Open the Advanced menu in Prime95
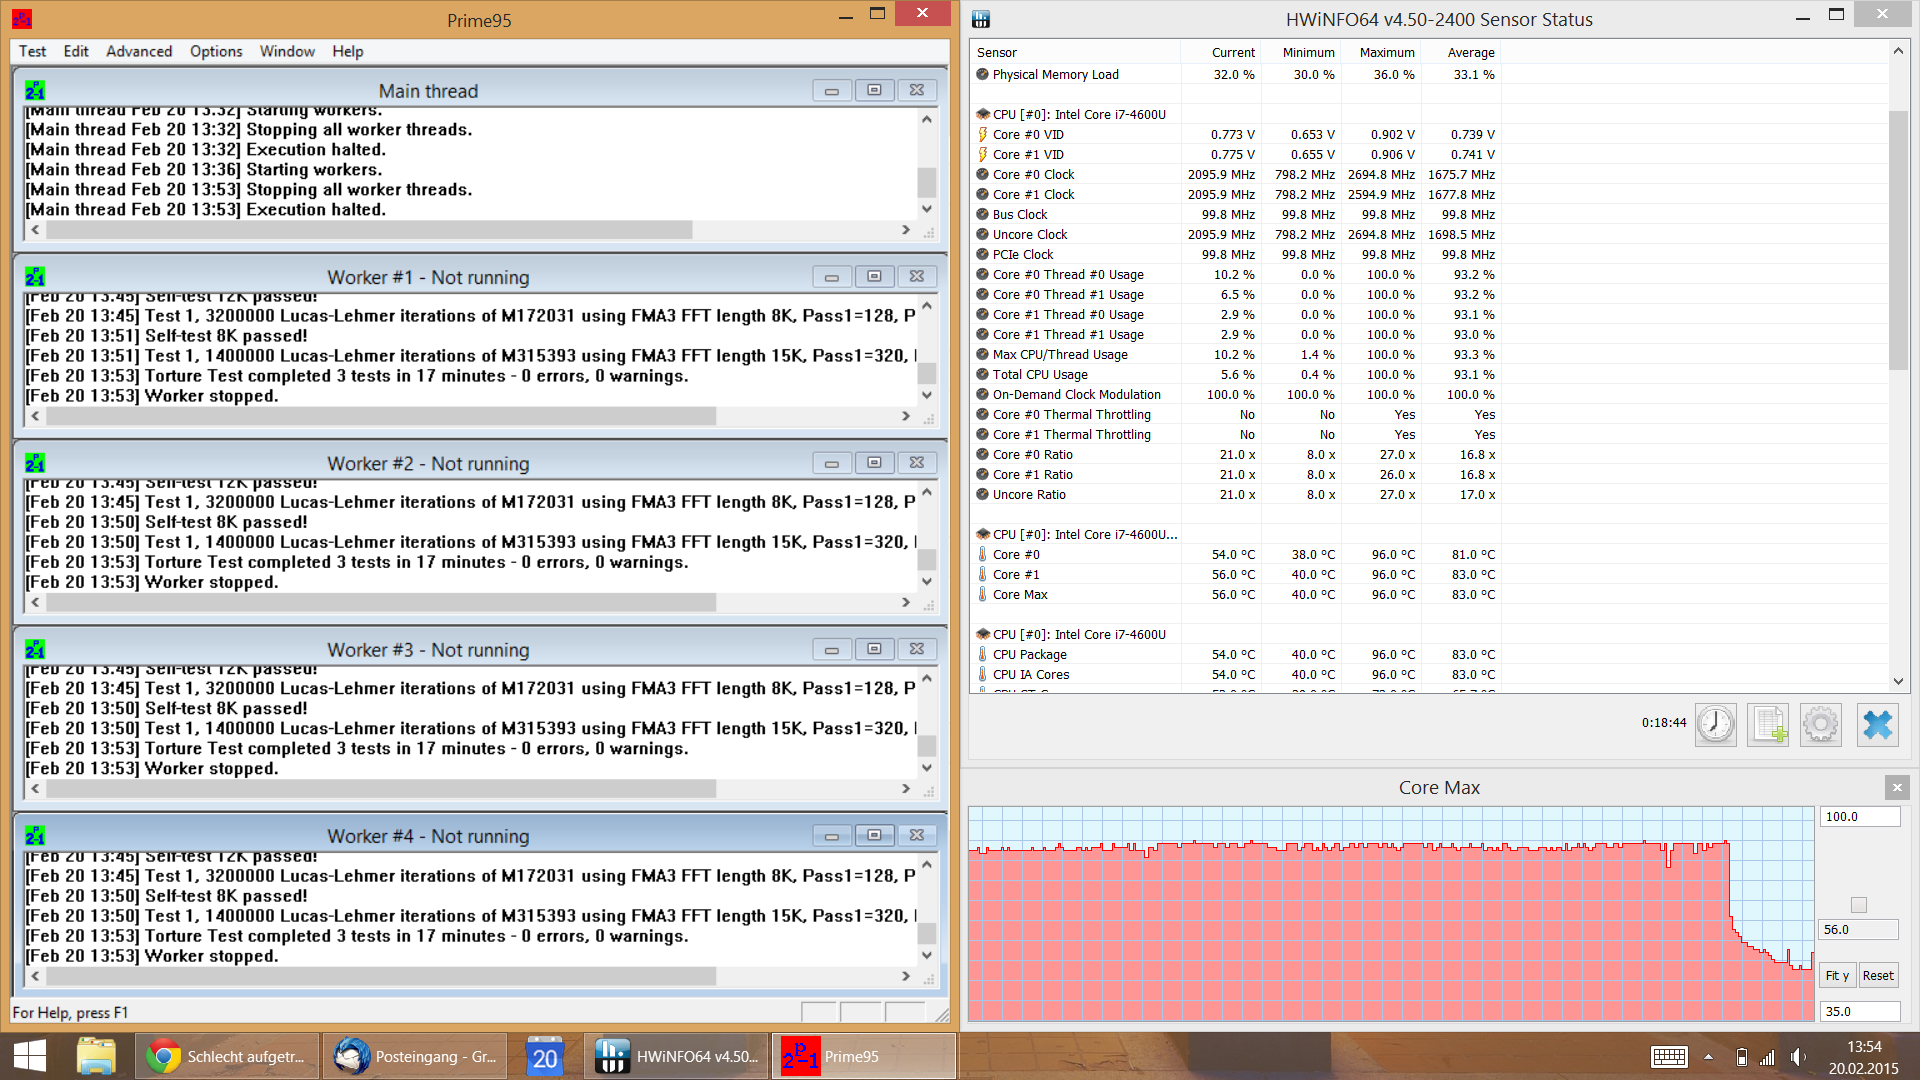The image size is (1920, 1080). [x=139, y=51]
